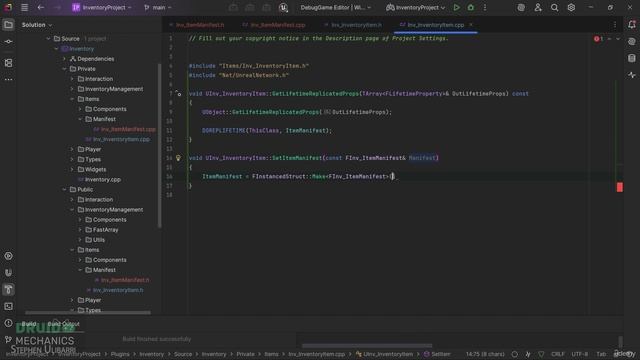The image size is (640, 360).
Task: Open the InventoryProject run configuration dropdown
Action: click(416, 7)
